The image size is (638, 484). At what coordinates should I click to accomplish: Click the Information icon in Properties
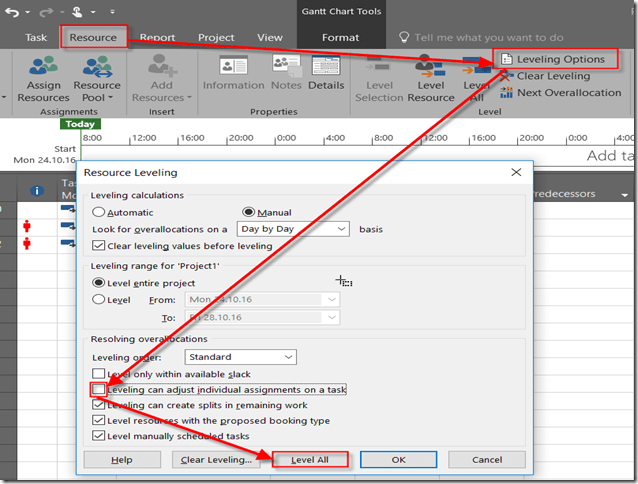233,66
